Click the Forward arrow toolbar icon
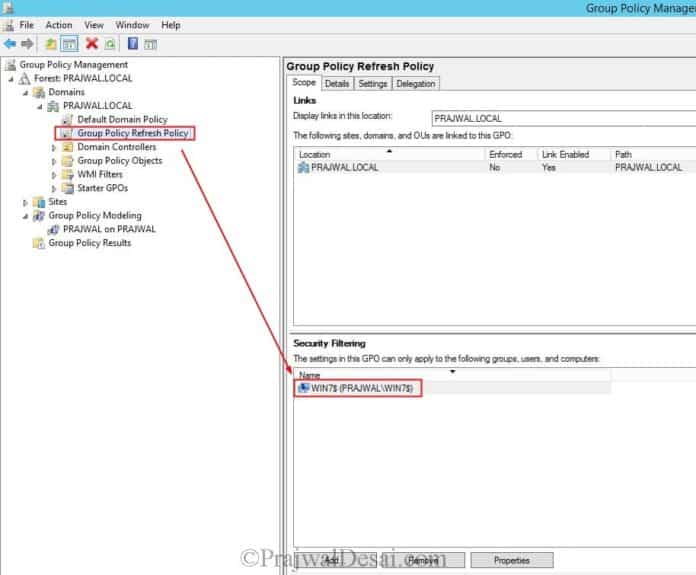The image size is (696, 575). (27, 44)
